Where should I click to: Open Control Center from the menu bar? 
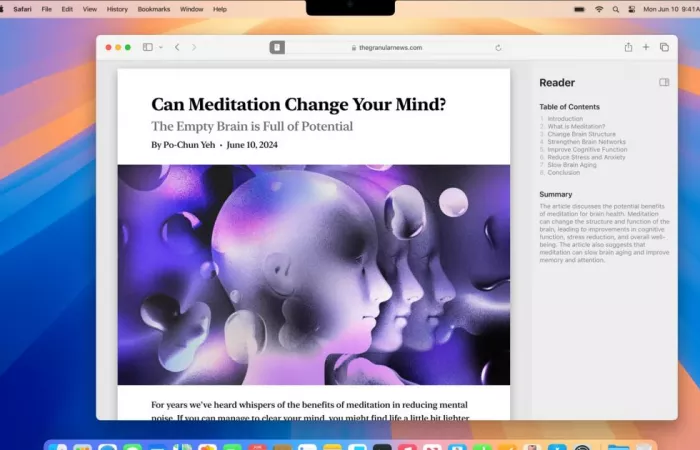(x=631, y=9)
